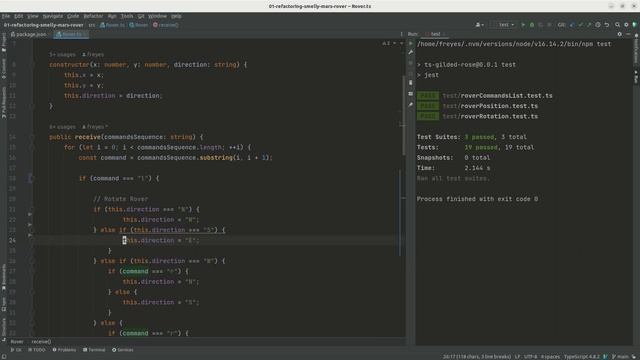Hide the Run tool window

tap(628, 34)
